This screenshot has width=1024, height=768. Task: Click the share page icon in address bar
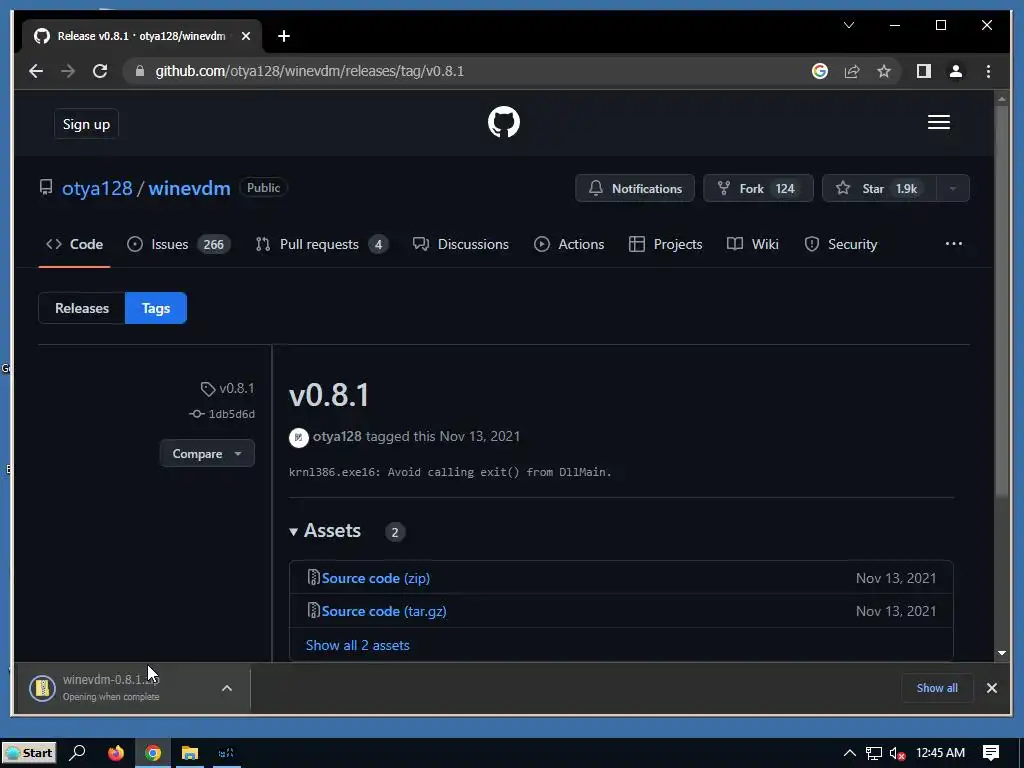pos(852,71)
